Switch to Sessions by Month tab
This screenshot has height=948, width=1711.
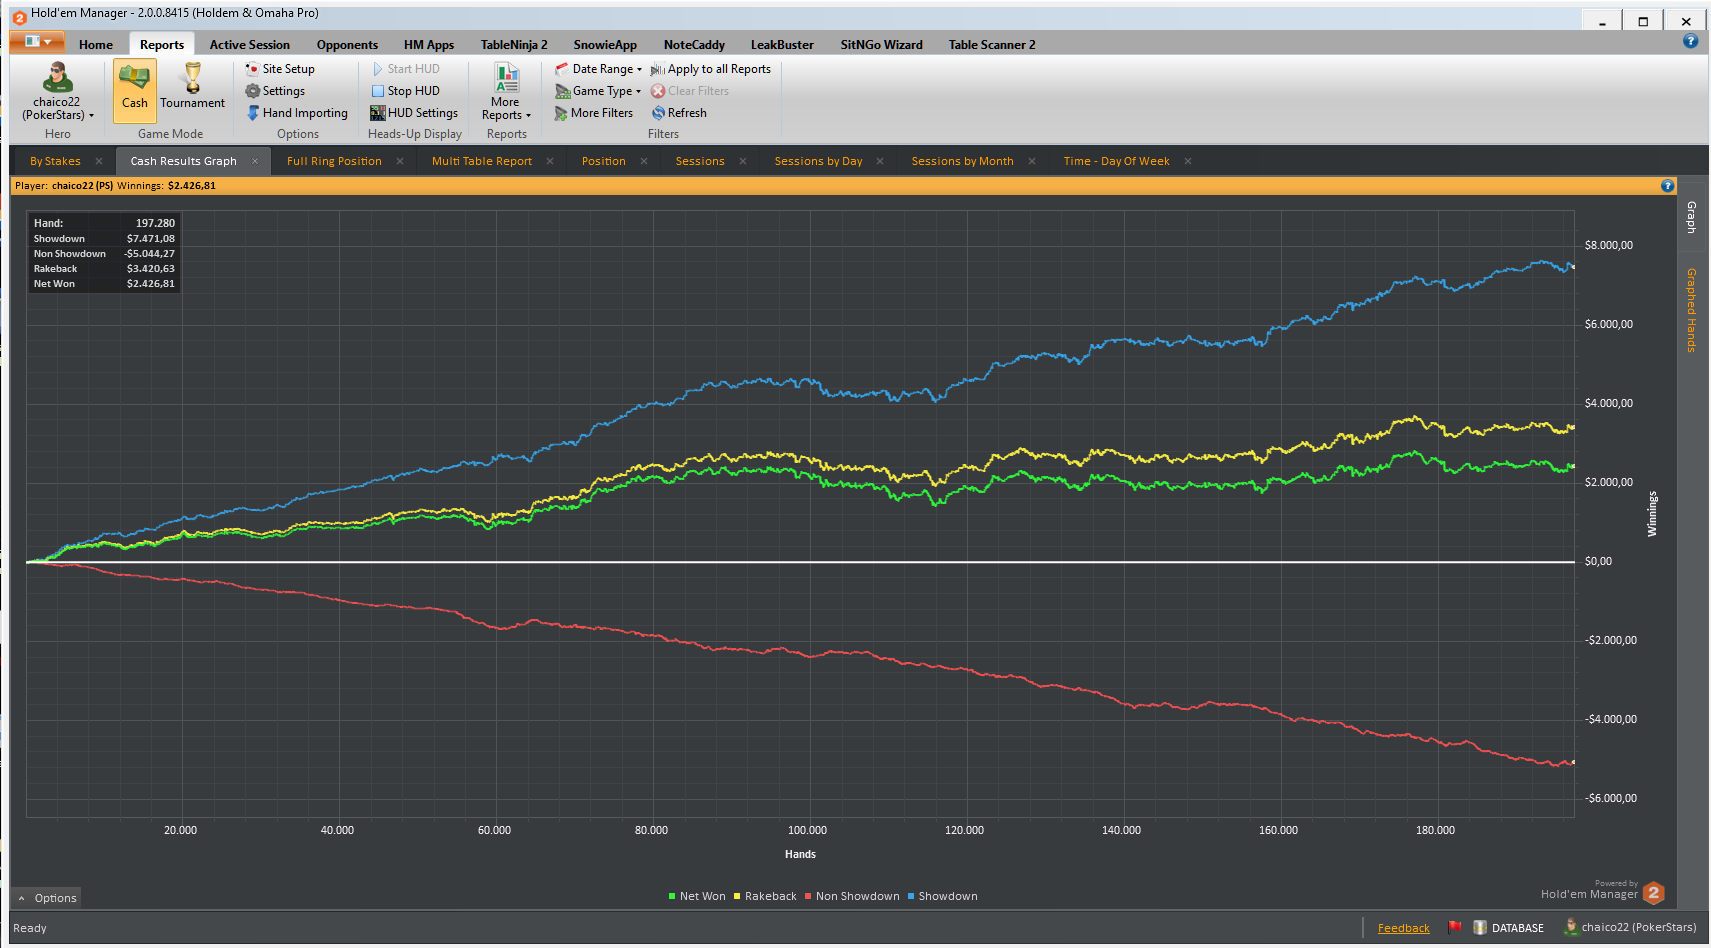point(962,161)
